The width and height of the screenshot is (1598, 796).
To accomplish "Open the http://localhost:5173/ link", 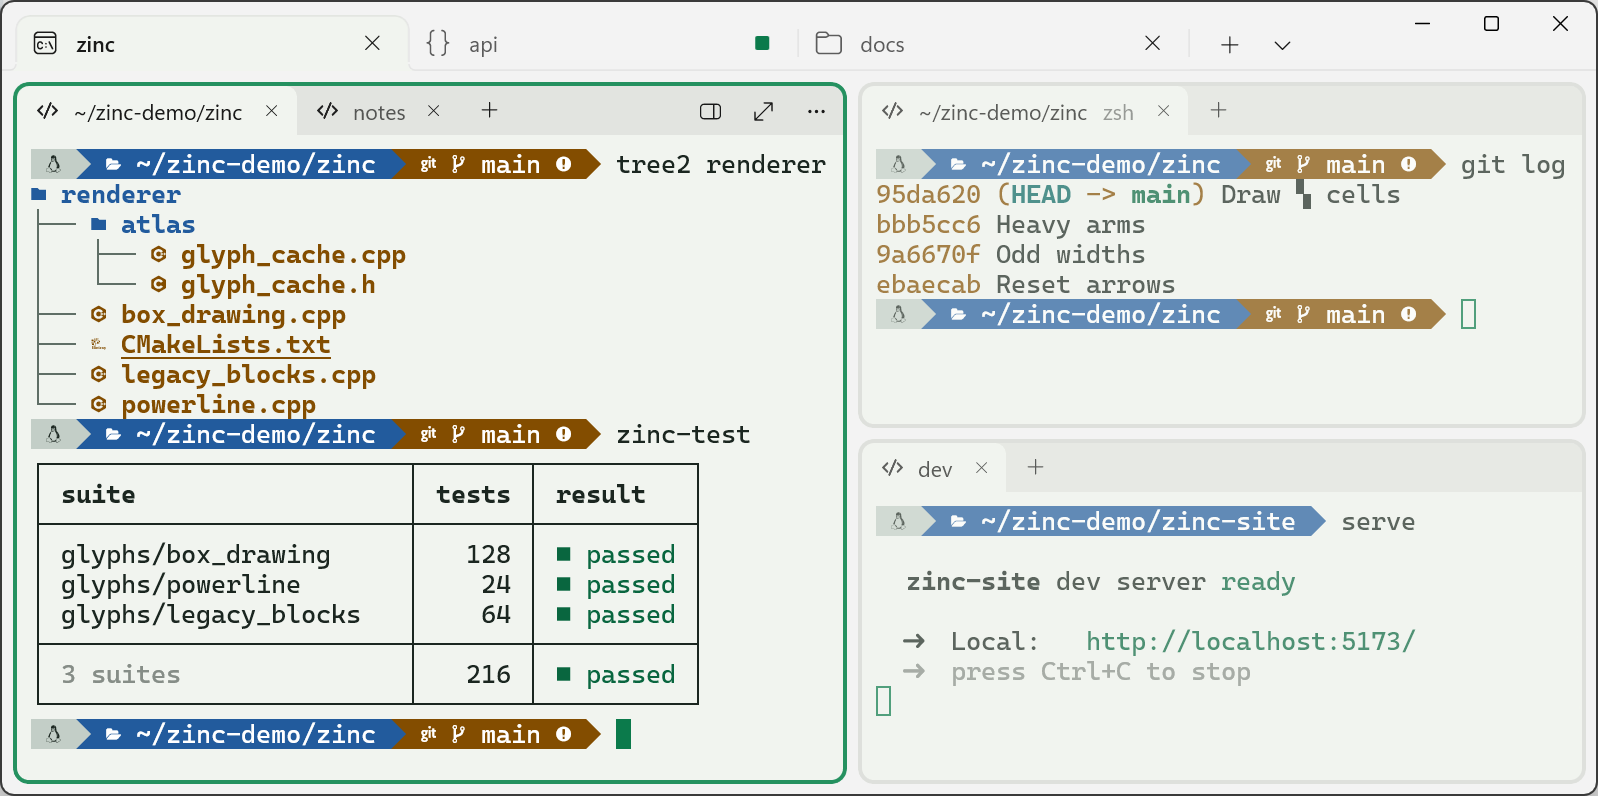I will (1251, 641).
